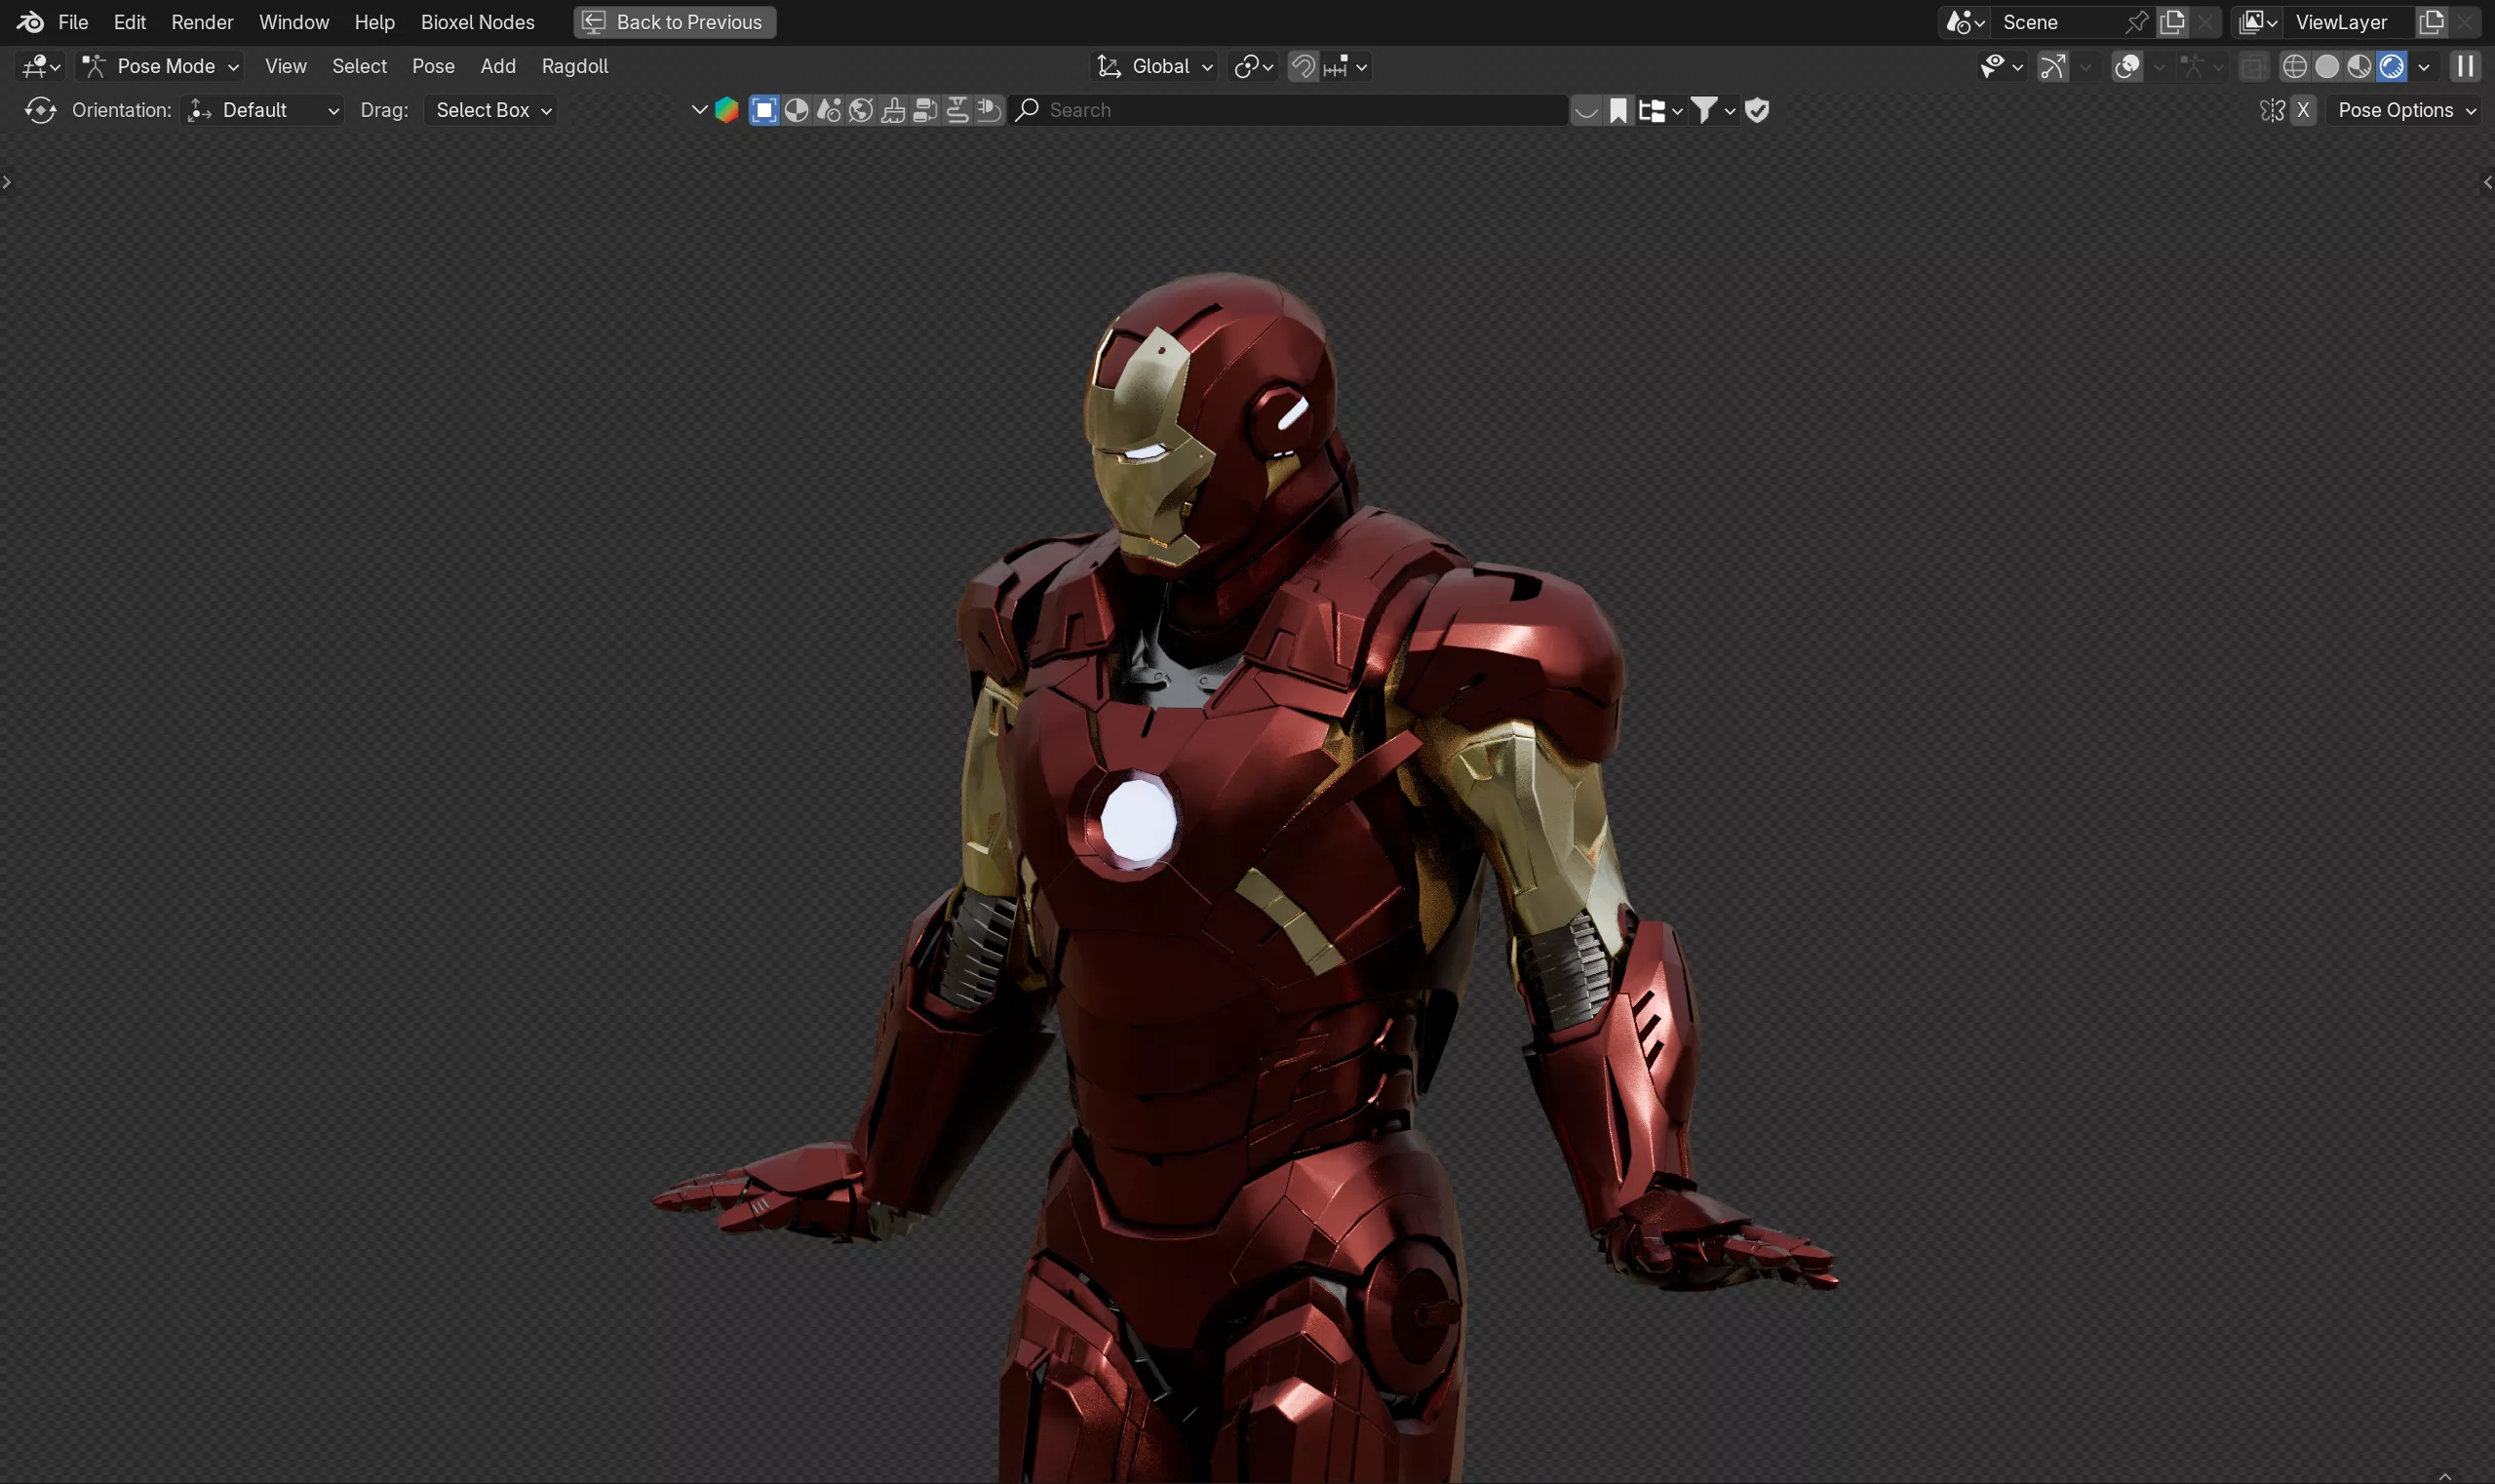Open the Bioxel Nodes menu

click(477, 22)
